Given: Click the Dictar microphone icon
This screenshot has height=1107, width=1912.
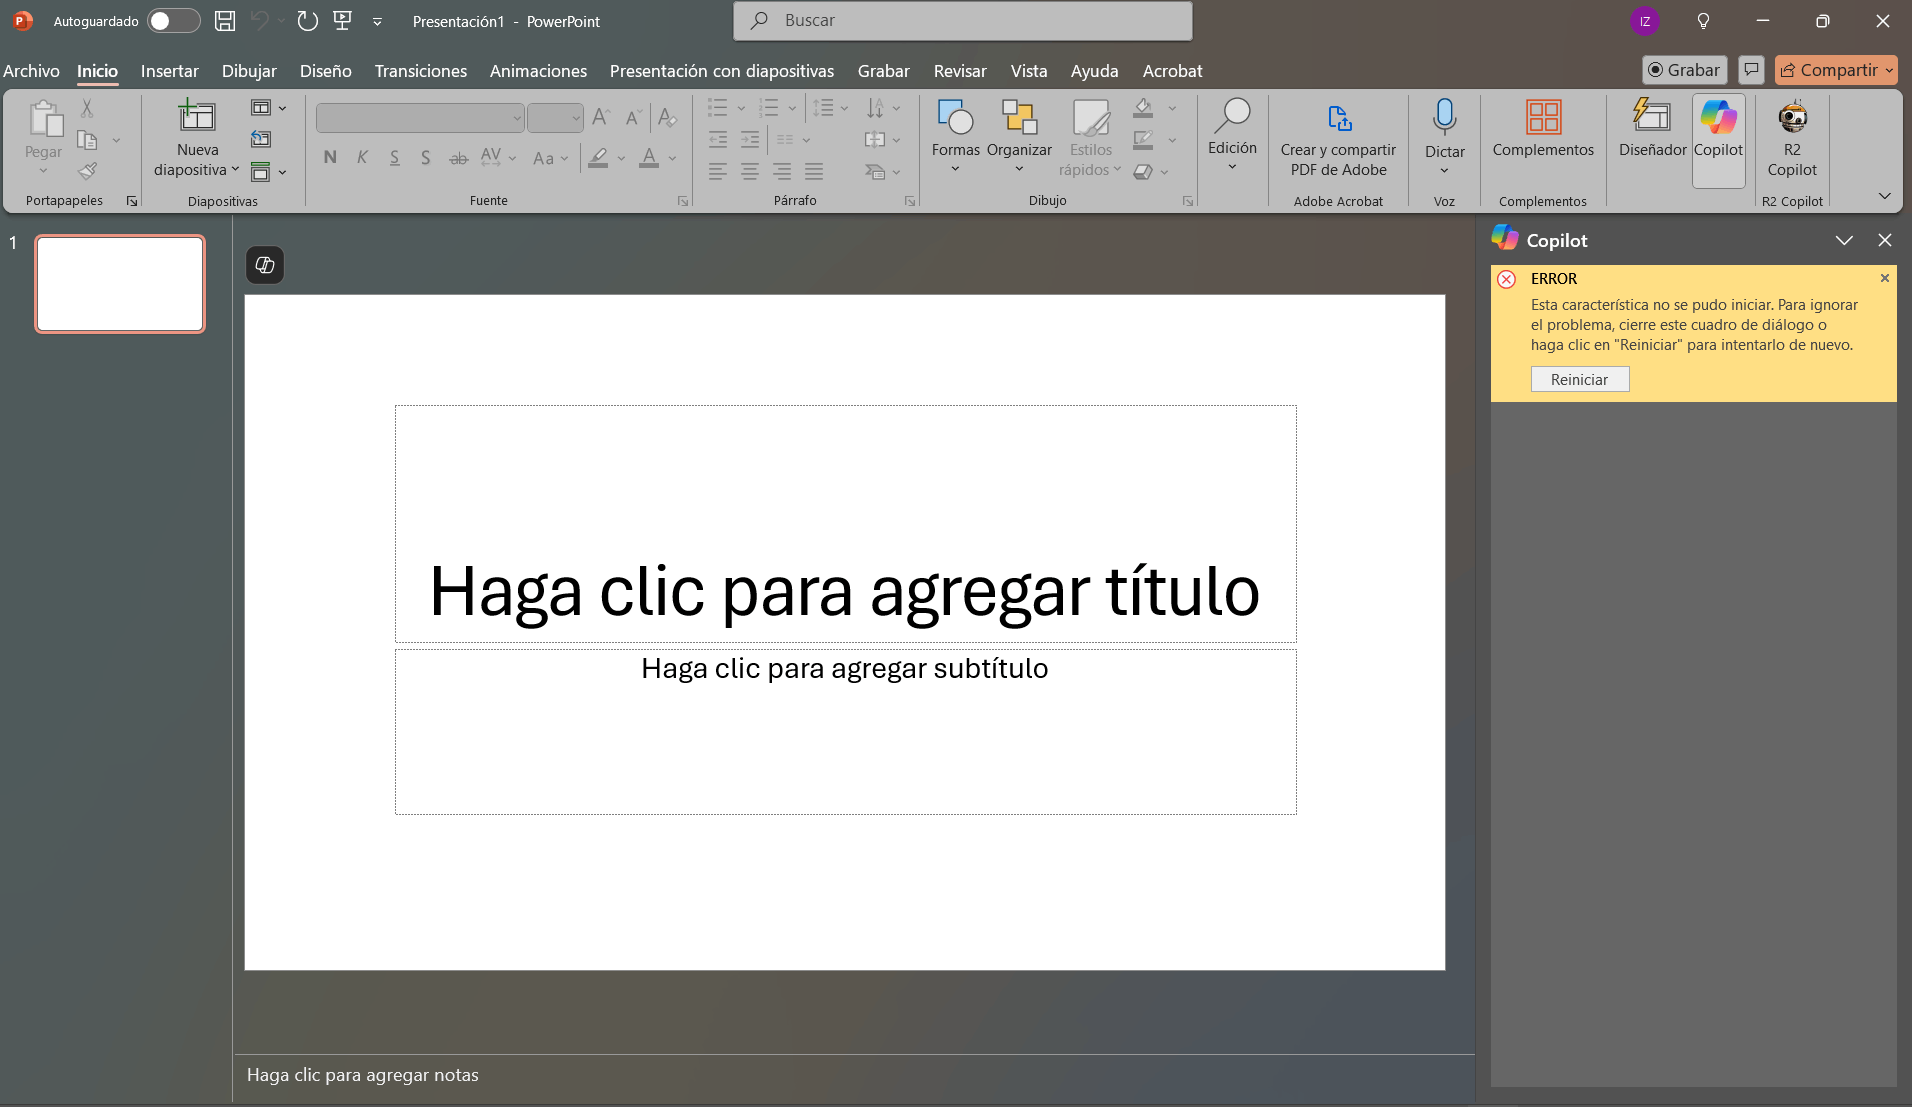Looking at the screenshot, I should pos(1444,118).
